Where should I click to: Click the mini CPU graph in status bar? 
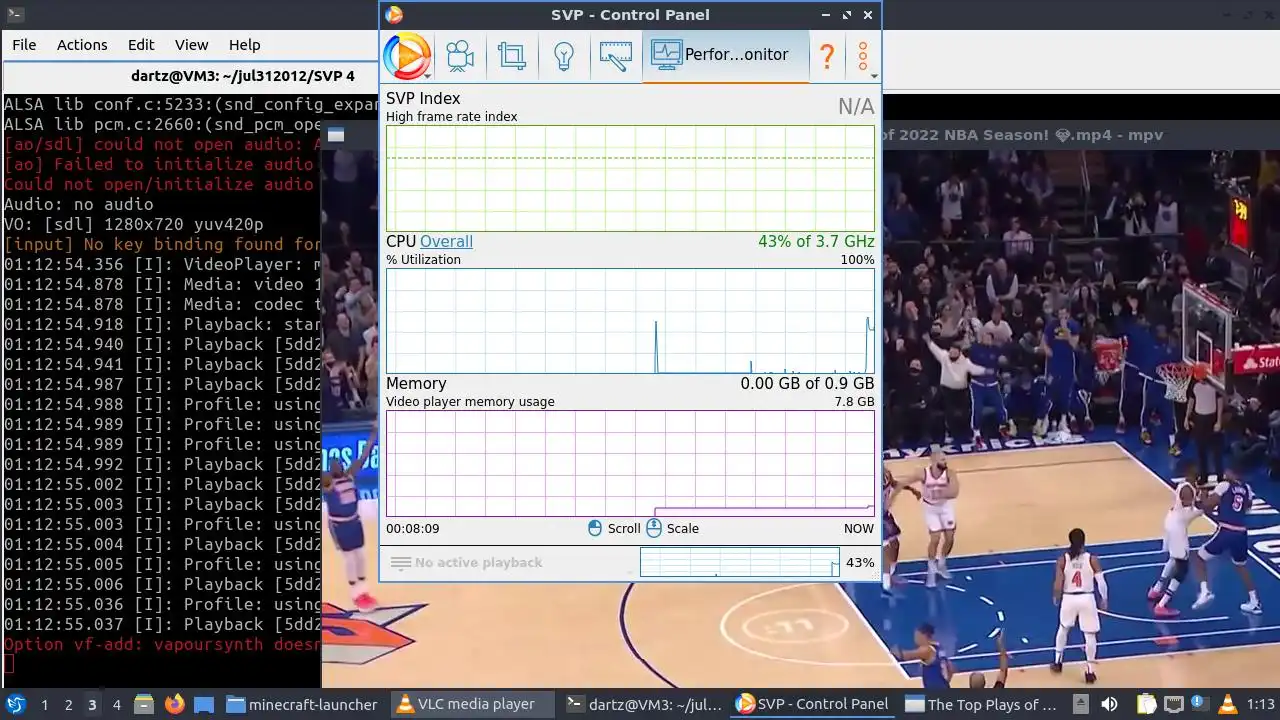(x=739, y=562)
